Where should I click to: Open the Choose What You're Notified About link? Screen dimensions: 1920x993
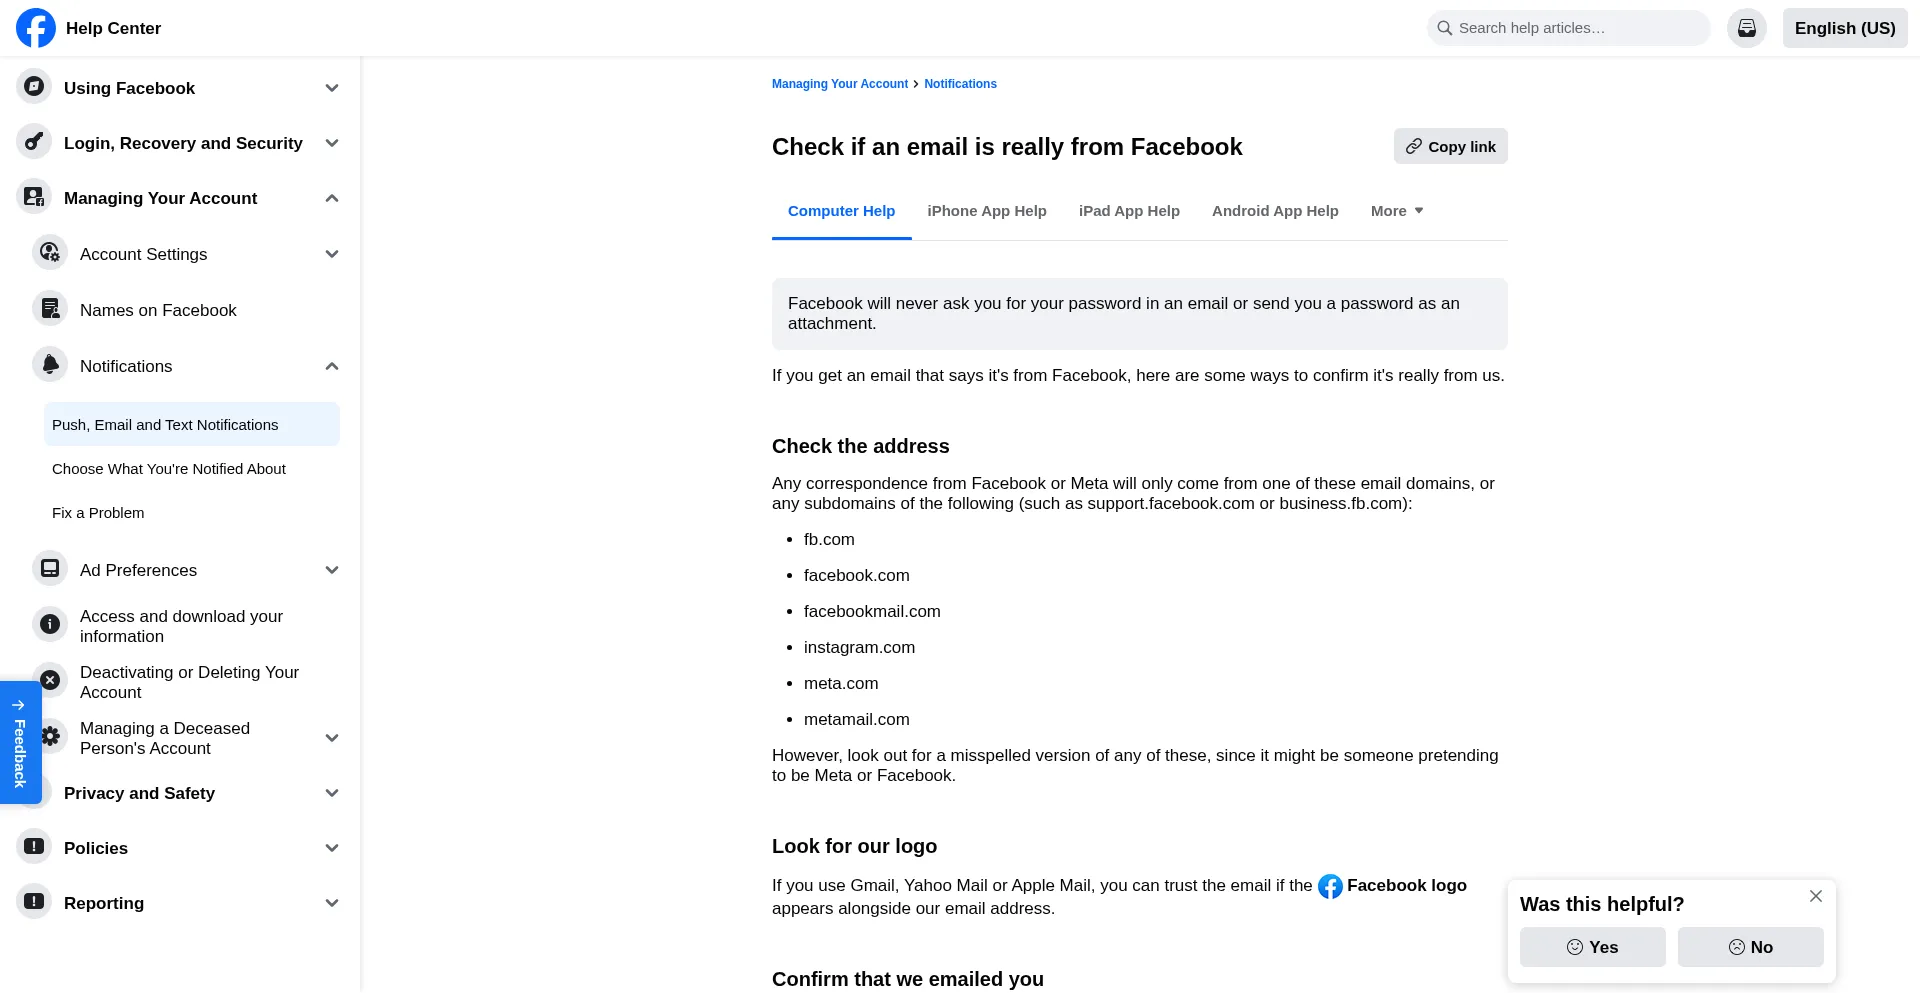click(x=169, y=469)
